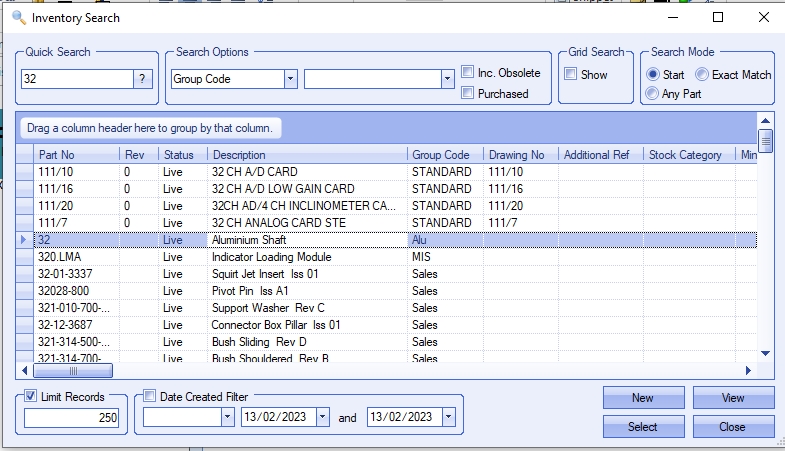Select the Exact Match search mode
785x451 pixels.
(x=702, y=75)
